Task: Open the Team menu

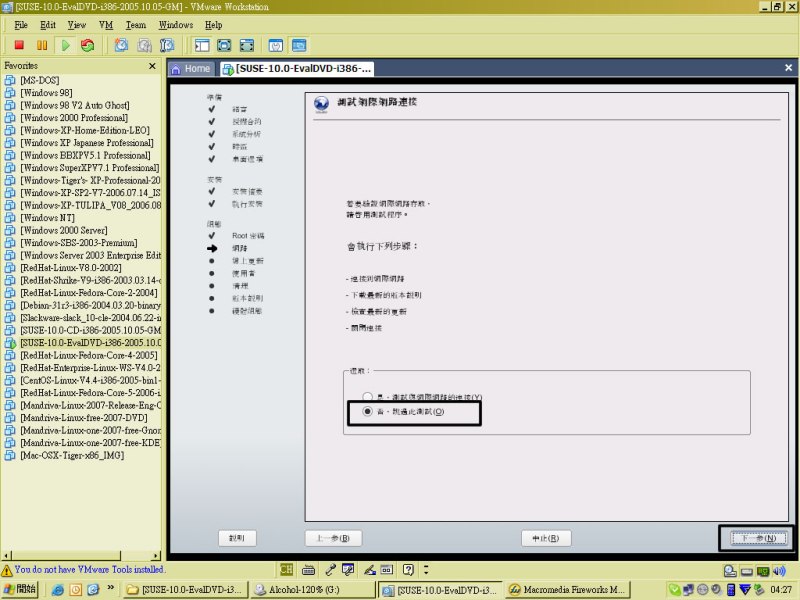Action: pos(136,25)
